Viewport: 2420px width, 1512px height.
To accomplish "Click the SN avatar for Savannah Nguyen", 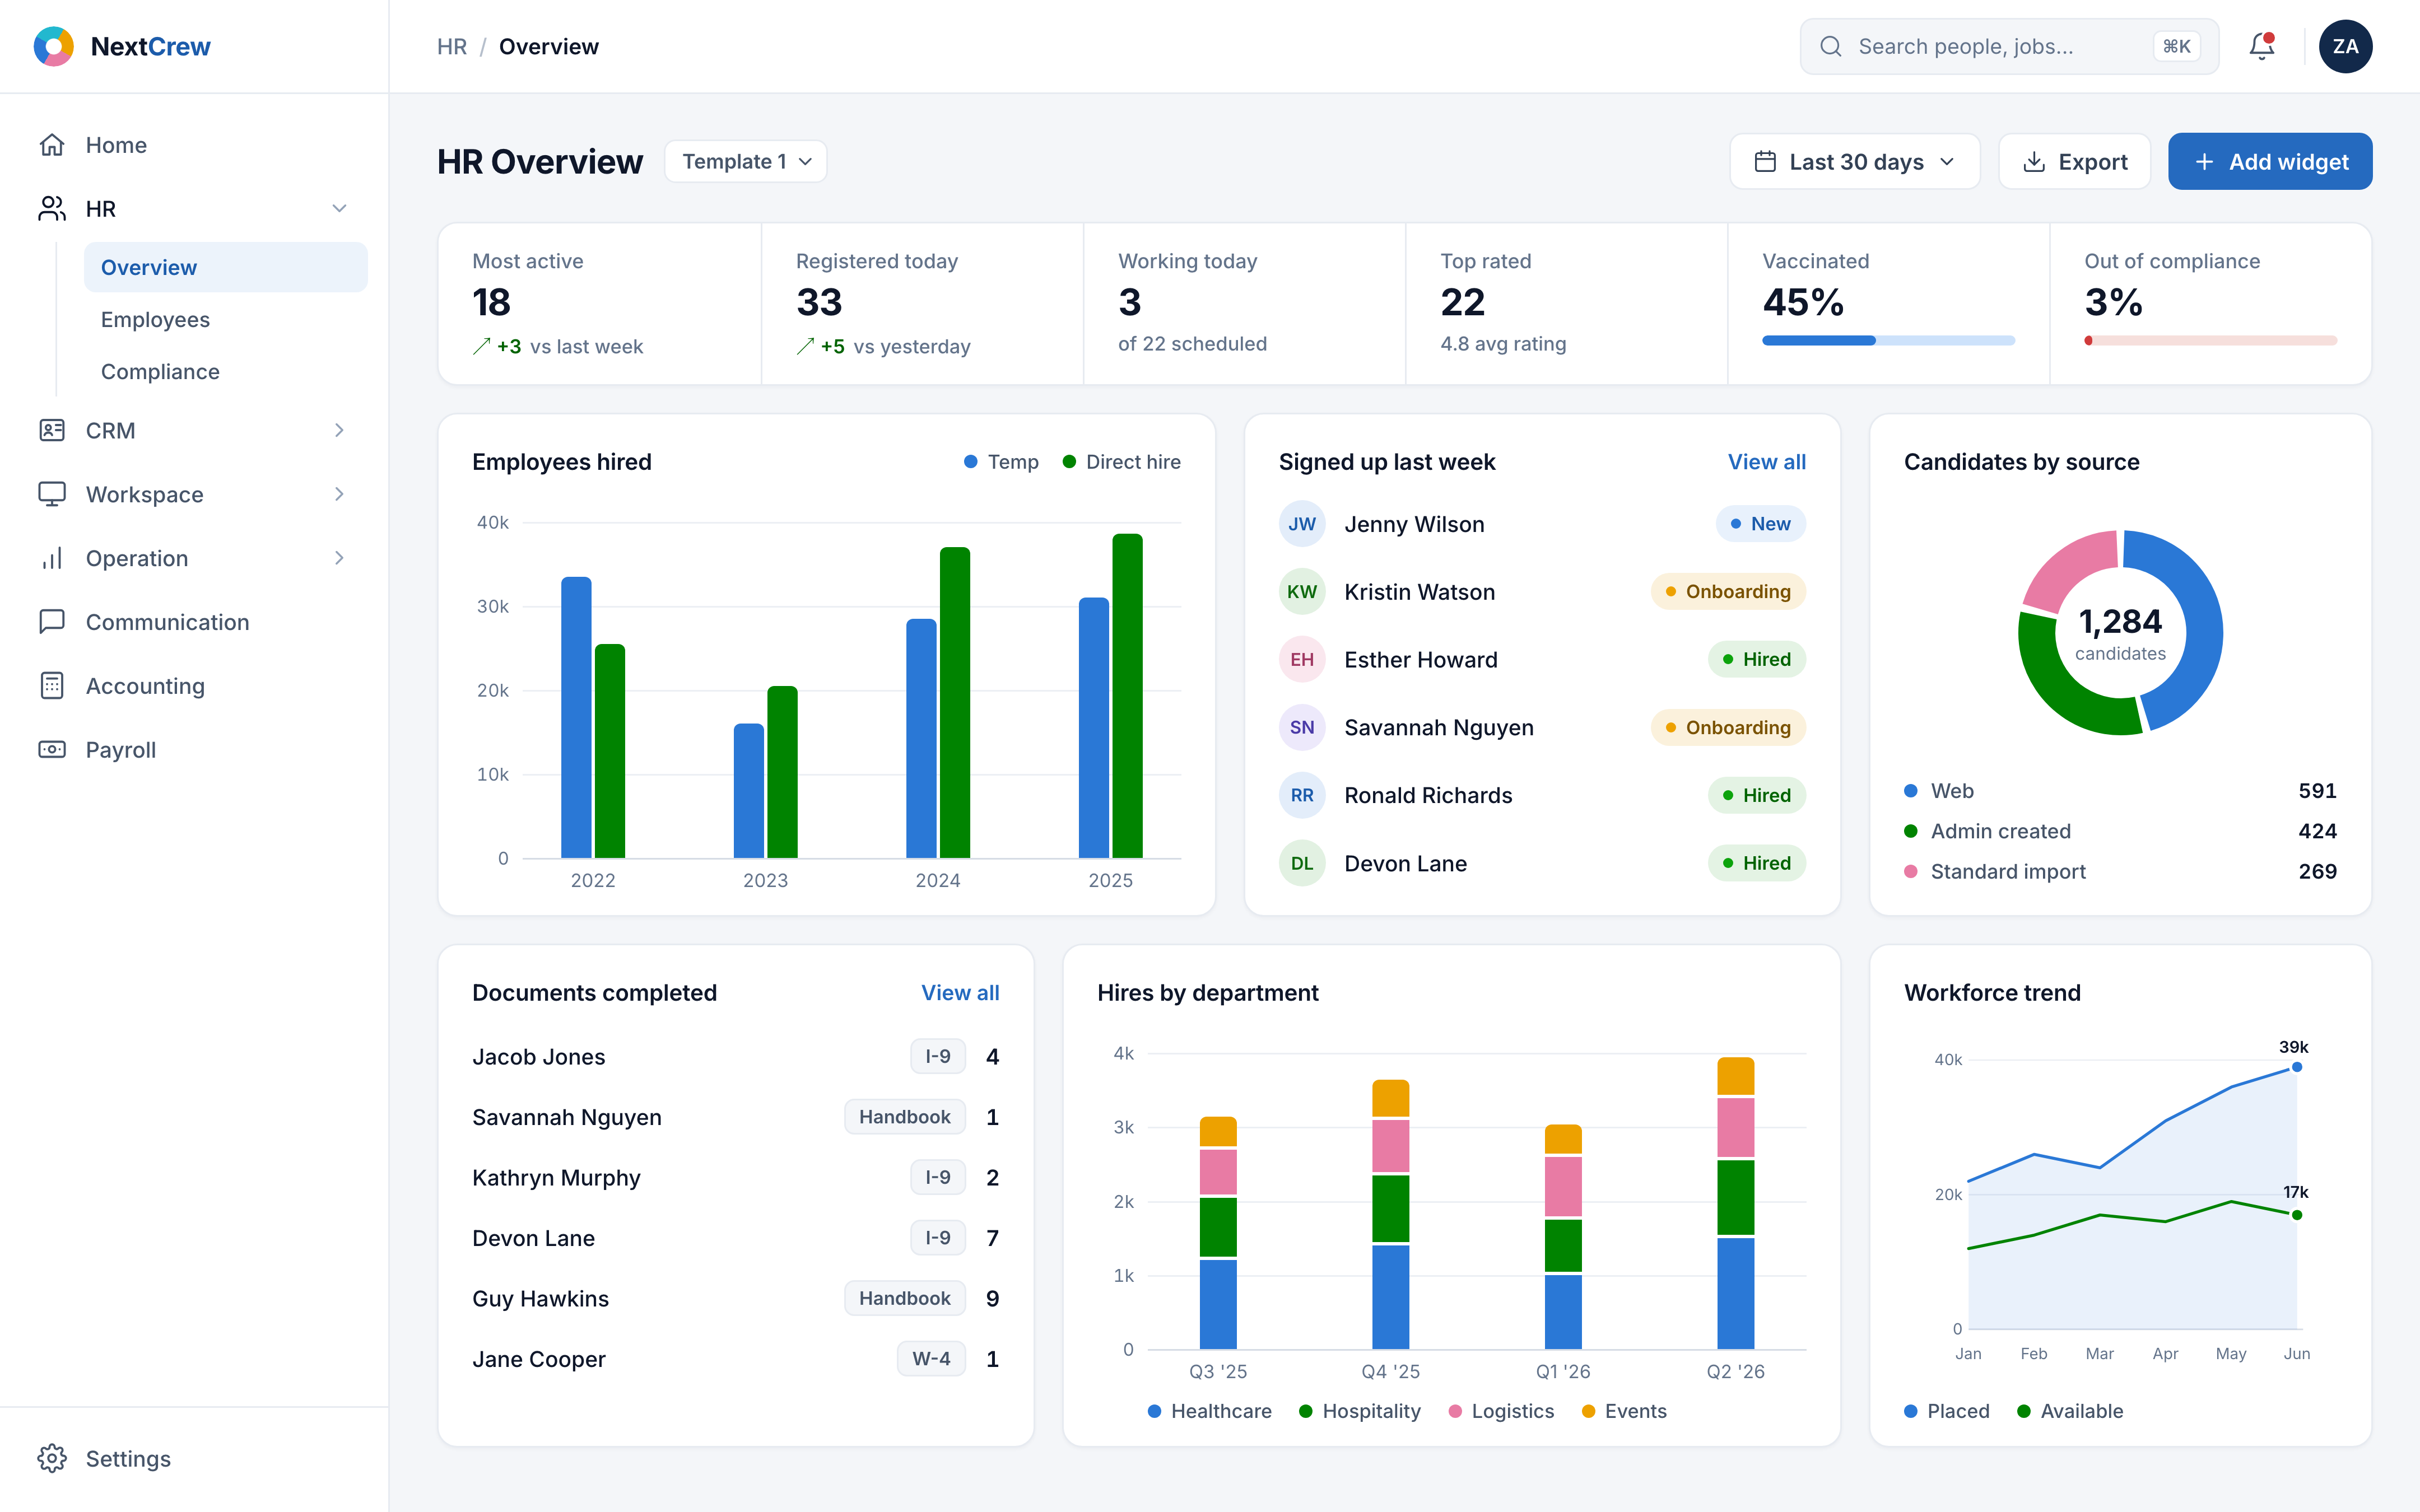I will [1302, 728].
